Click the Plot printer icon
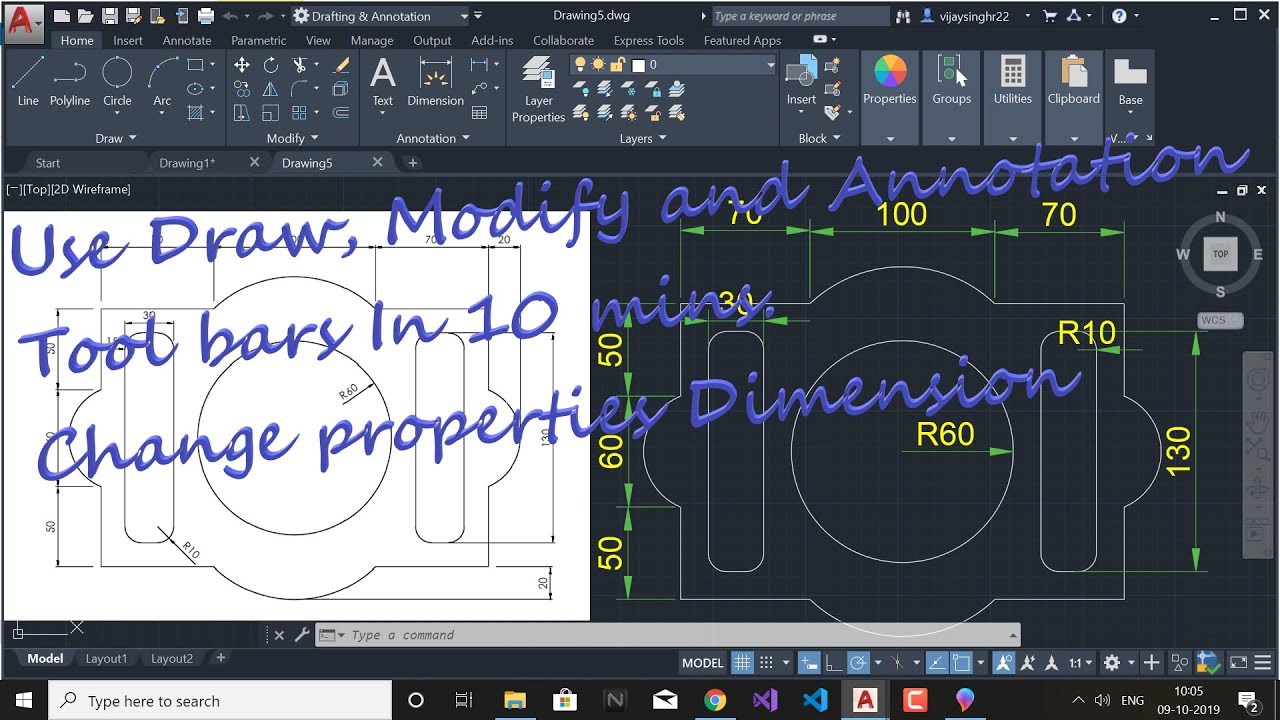The height and width of the screenshot is (720, 1280). click(206, 16)
